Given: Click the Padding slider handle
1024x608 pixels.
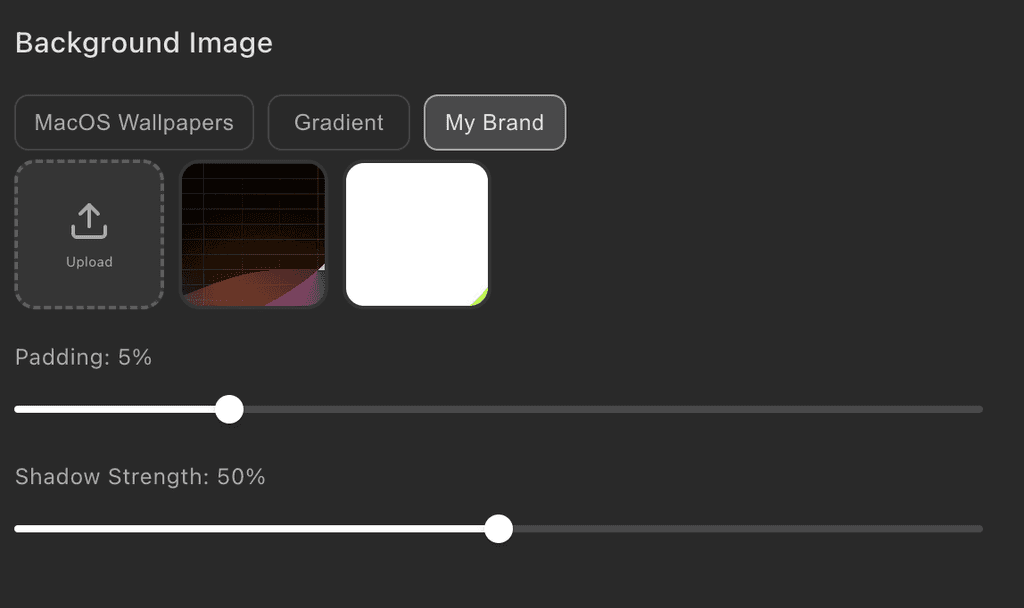Looking at the screenshot, I should (x=230, y=409).
